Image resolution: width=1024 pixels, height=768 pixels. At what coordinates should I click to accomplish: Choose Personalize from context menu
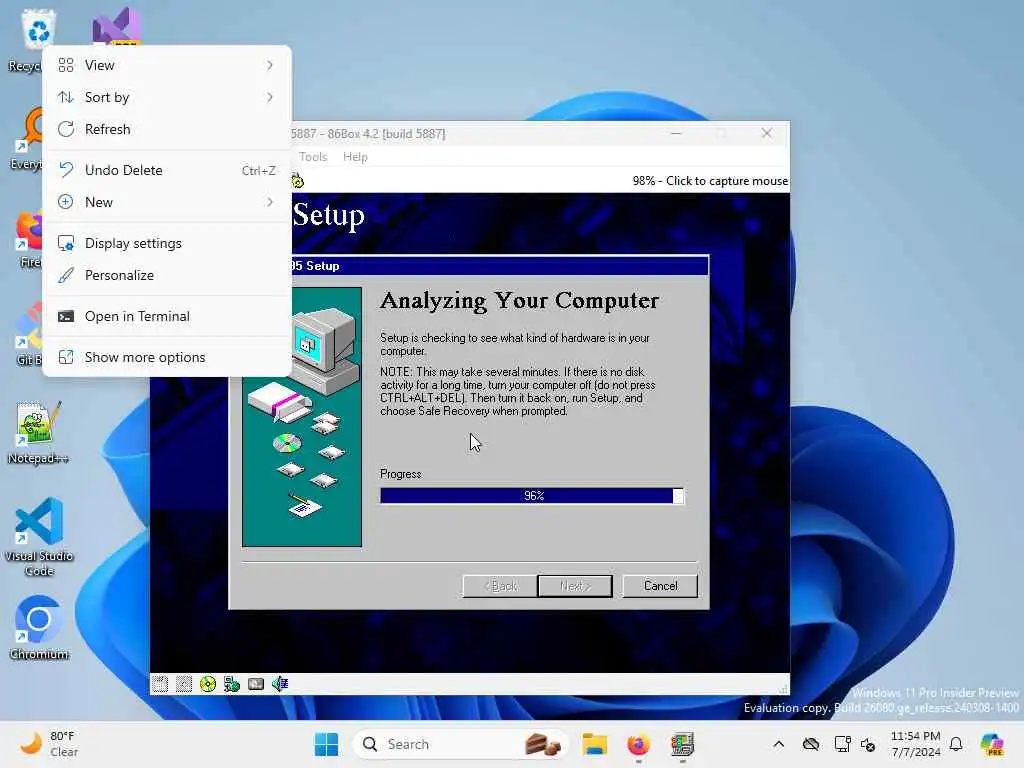pyautogui.click(x=167, y=275)
